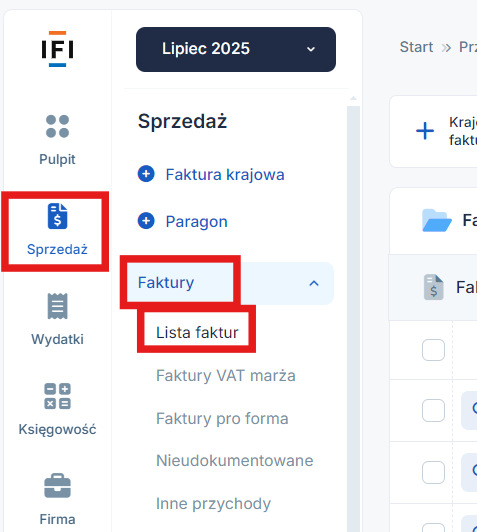
Task: Select the Sprzedaż invoice icon in sidebar
Action: point(57,216)
